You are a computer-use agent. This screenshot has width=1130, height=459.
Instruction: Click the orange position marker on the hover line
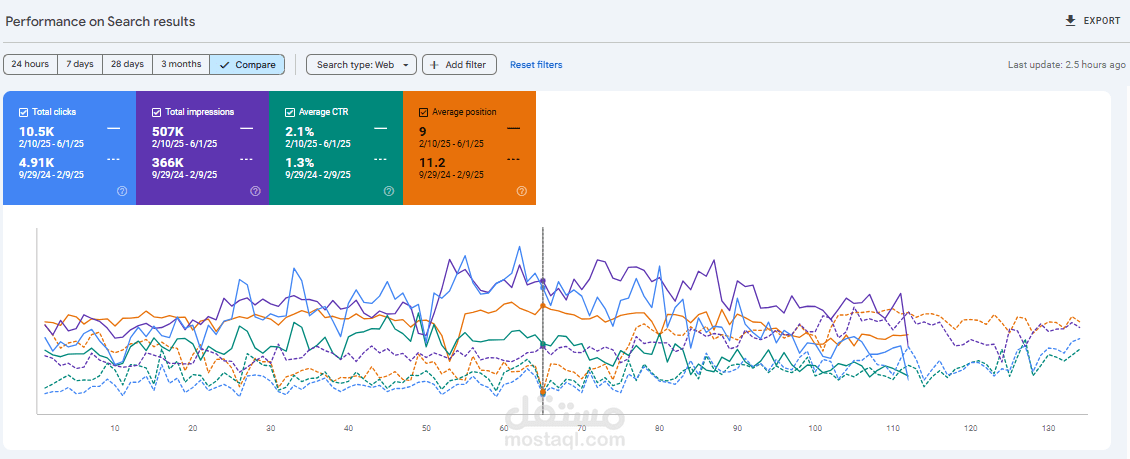point(543,306)
